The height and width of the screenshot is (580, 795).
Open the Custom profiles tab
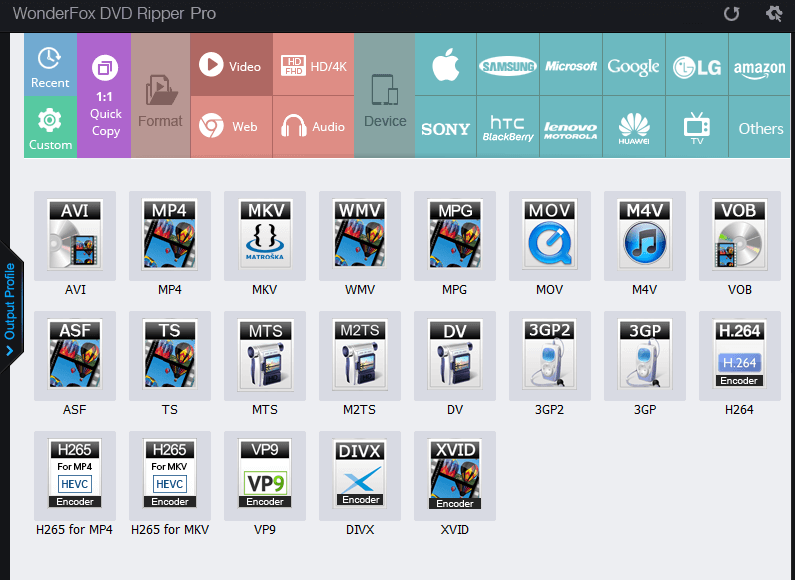(x=50, y=127)
